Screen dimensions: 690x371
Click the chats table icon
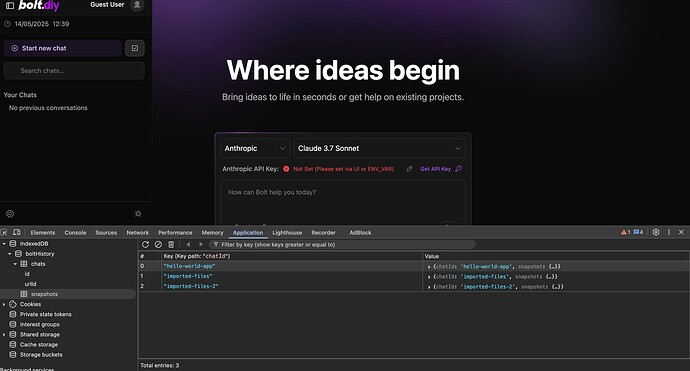click(x=24, y=264)
